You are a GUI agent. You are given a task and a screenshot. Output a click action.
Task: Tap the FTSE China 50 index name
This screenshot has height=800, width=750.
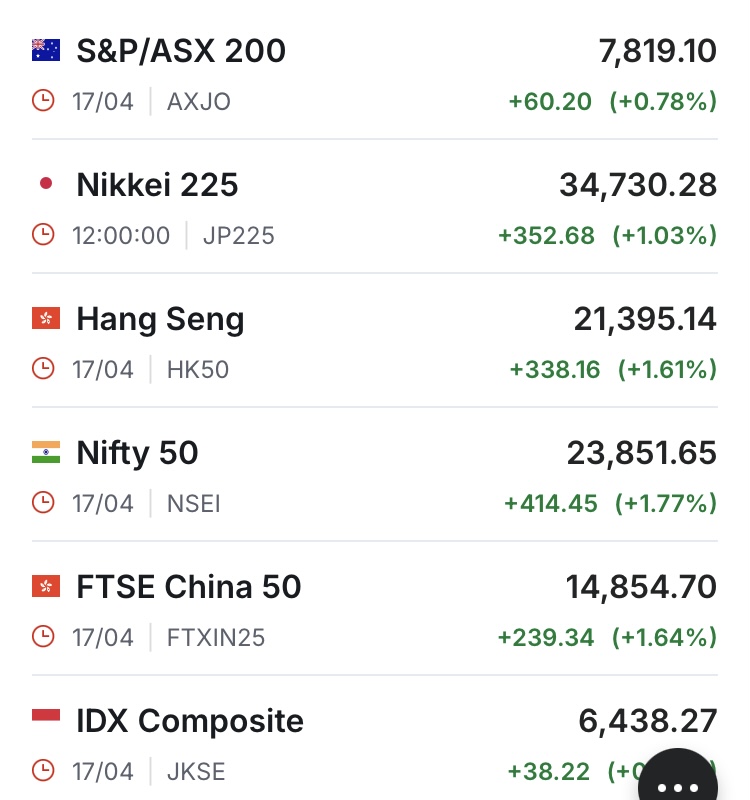coord(189,588)
